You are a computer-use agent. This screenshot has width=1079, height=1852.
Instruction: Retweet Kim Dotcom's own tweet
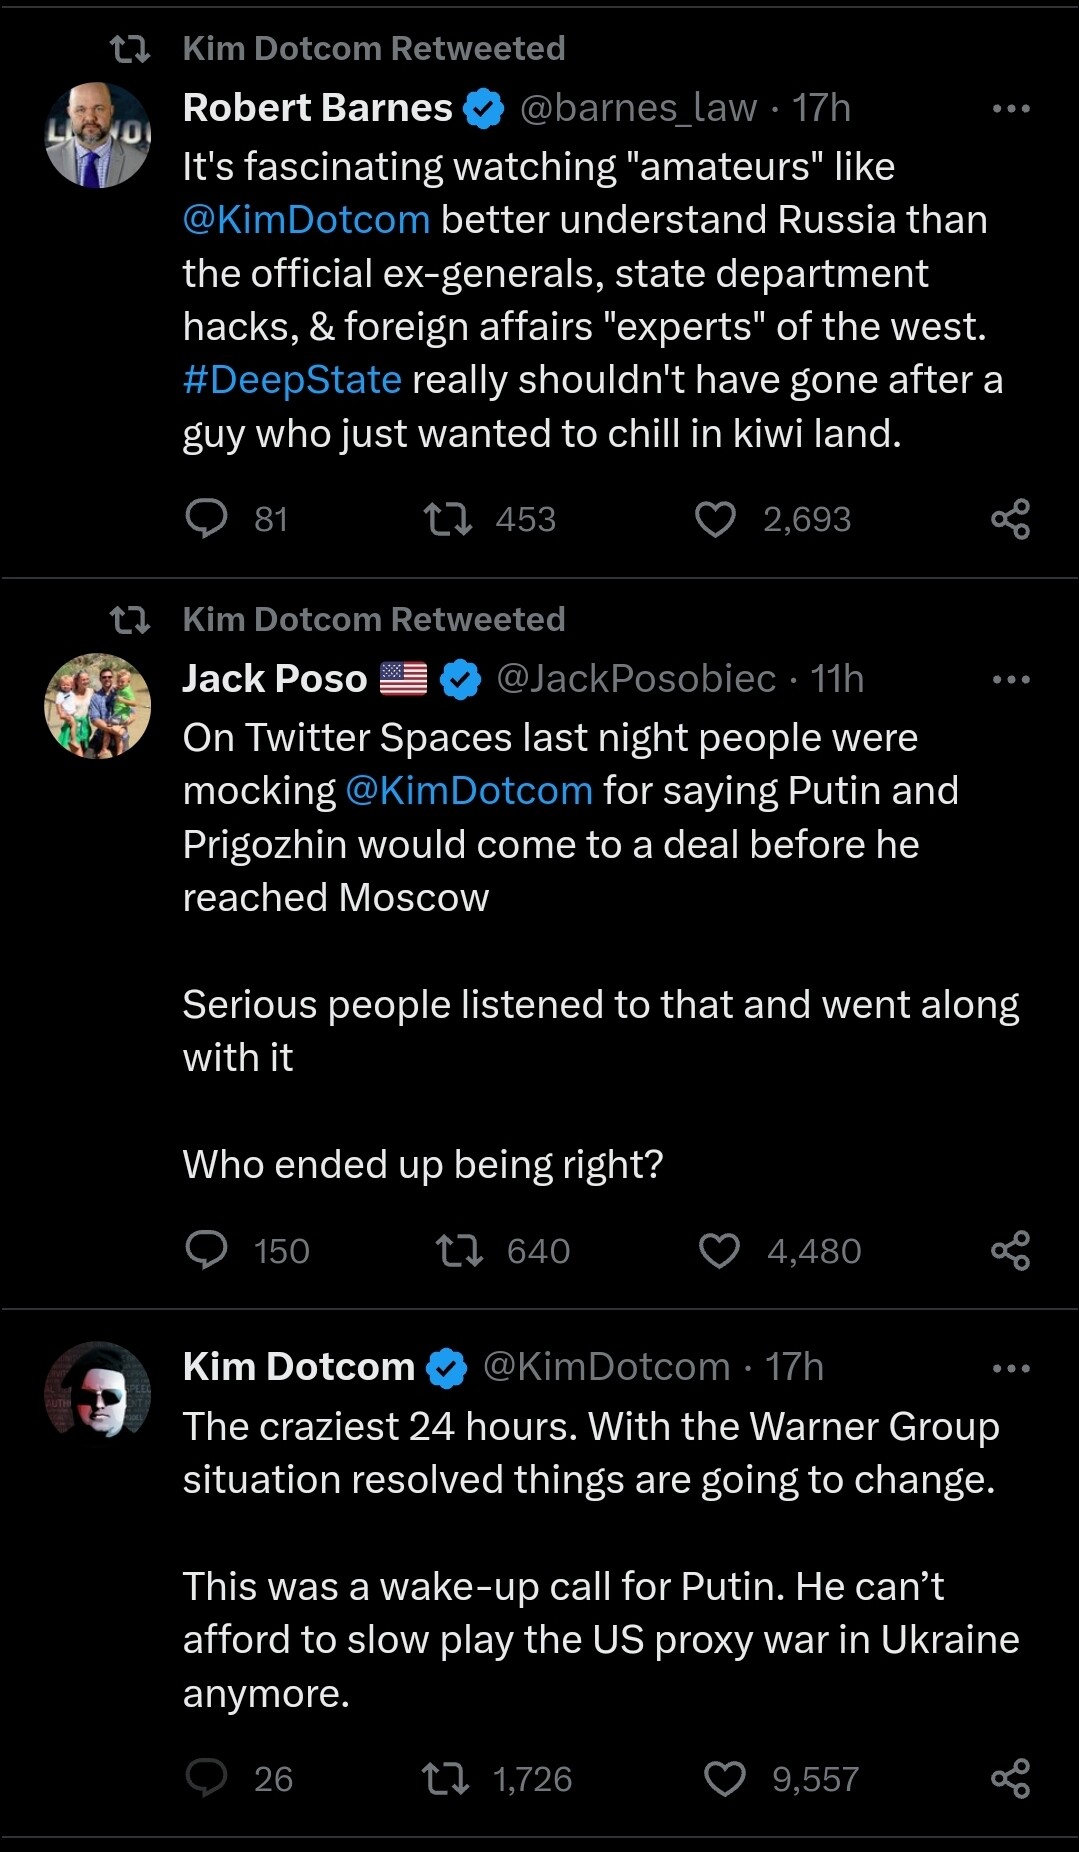pos(445,1779)
